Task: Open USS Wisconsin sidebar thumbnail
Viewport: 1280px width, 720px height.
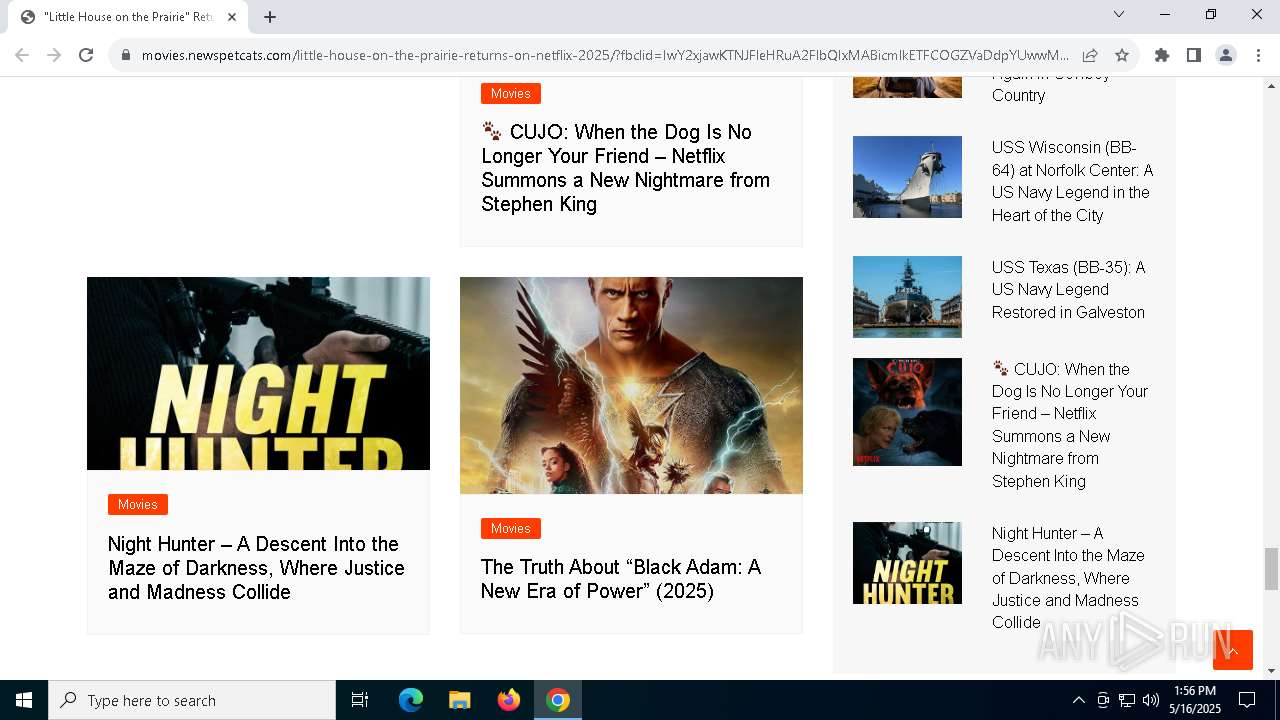Action: 907,177
